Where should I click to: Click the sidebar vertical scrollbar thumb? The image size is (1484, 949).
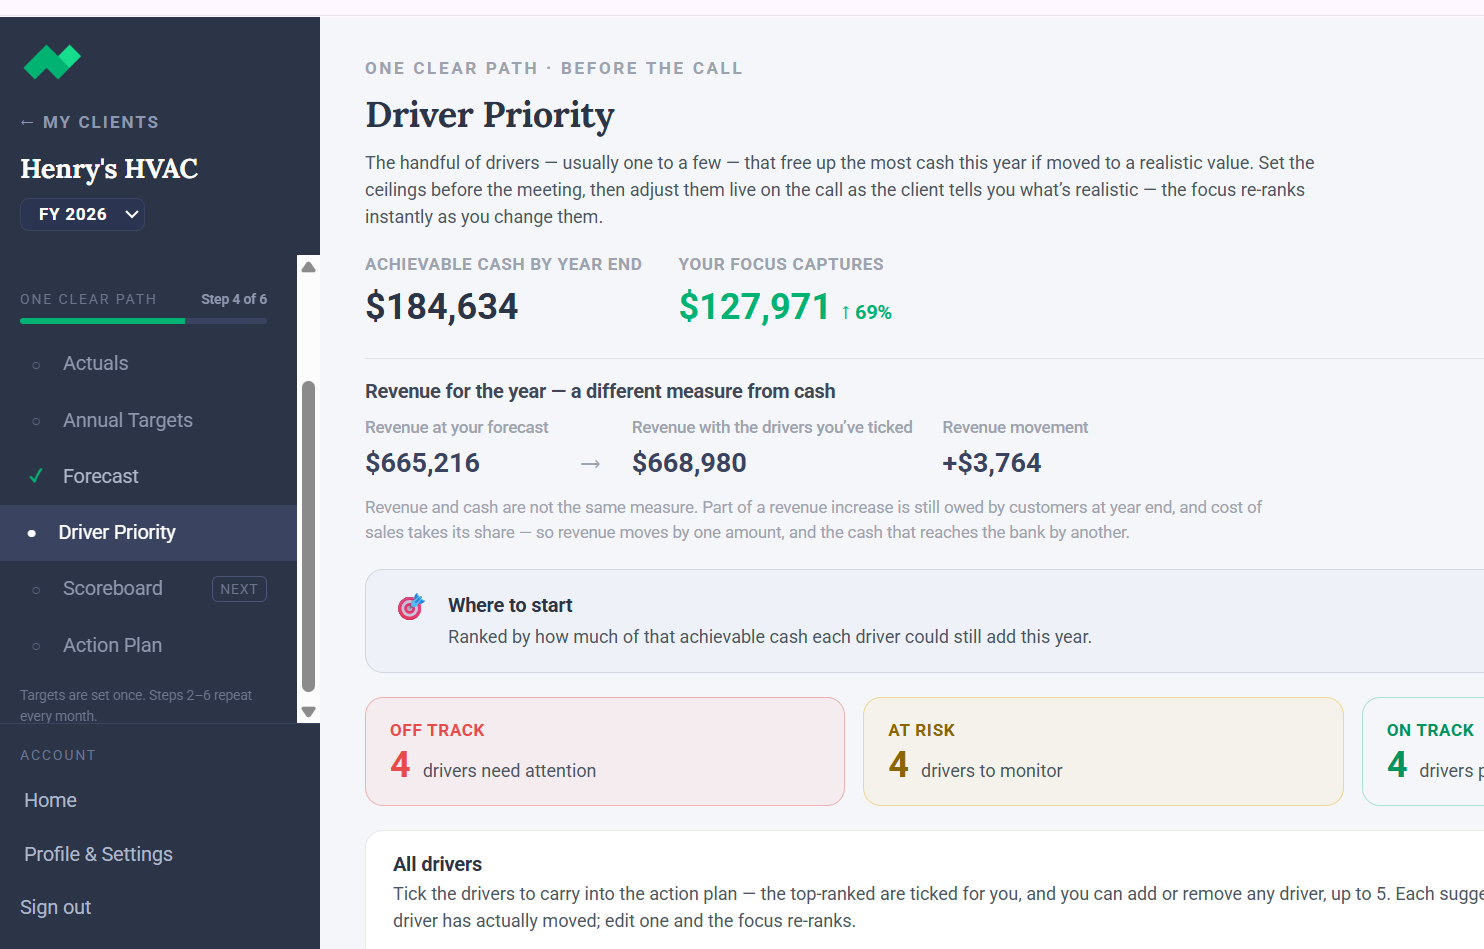click(309, 536)
